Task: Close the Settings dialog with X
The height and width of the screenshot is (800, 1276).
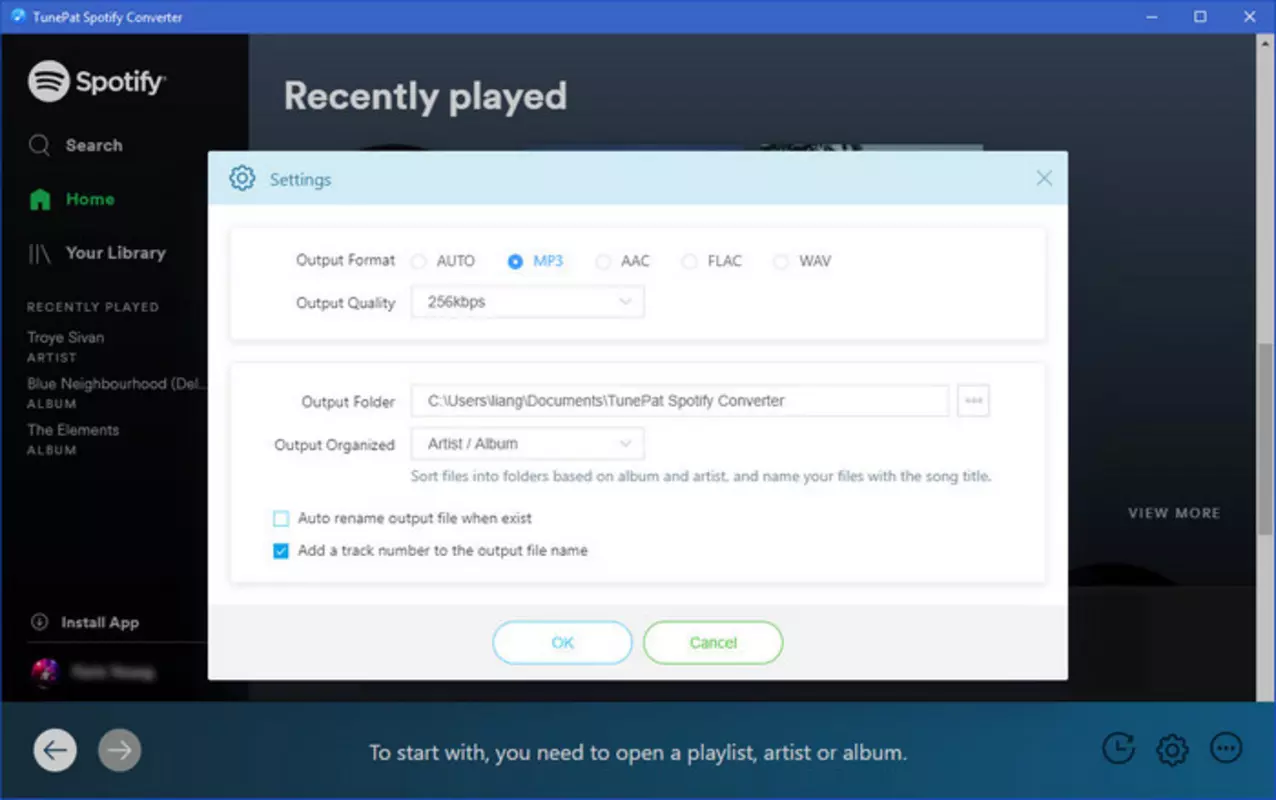Action: pyautogui.click(x=1044, y=178)
